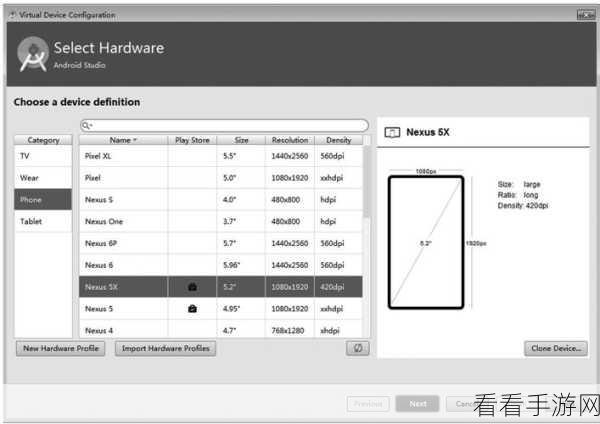
Task: Click in the device search input field
Action: click(x=225, y=126)
